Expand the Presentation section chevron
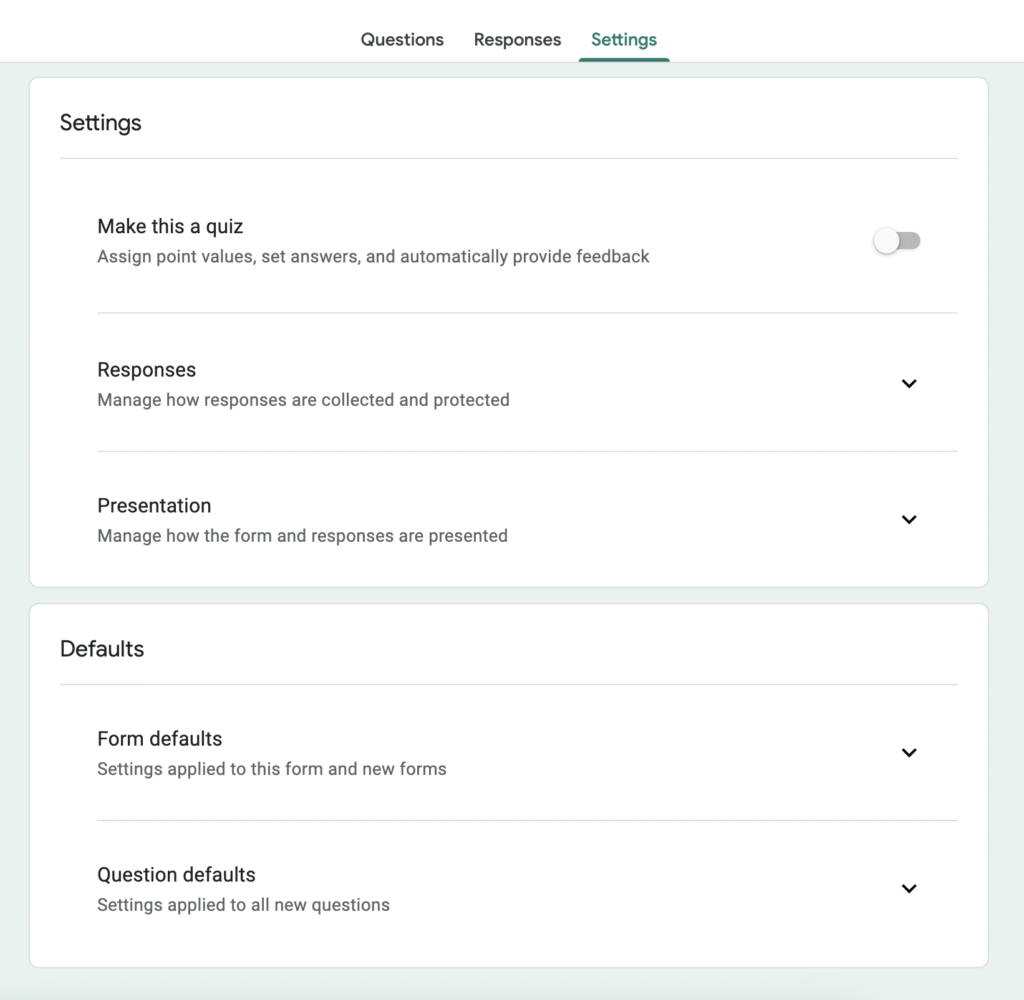Viewport: 1024px width, 1000px height. coord(909,519)
